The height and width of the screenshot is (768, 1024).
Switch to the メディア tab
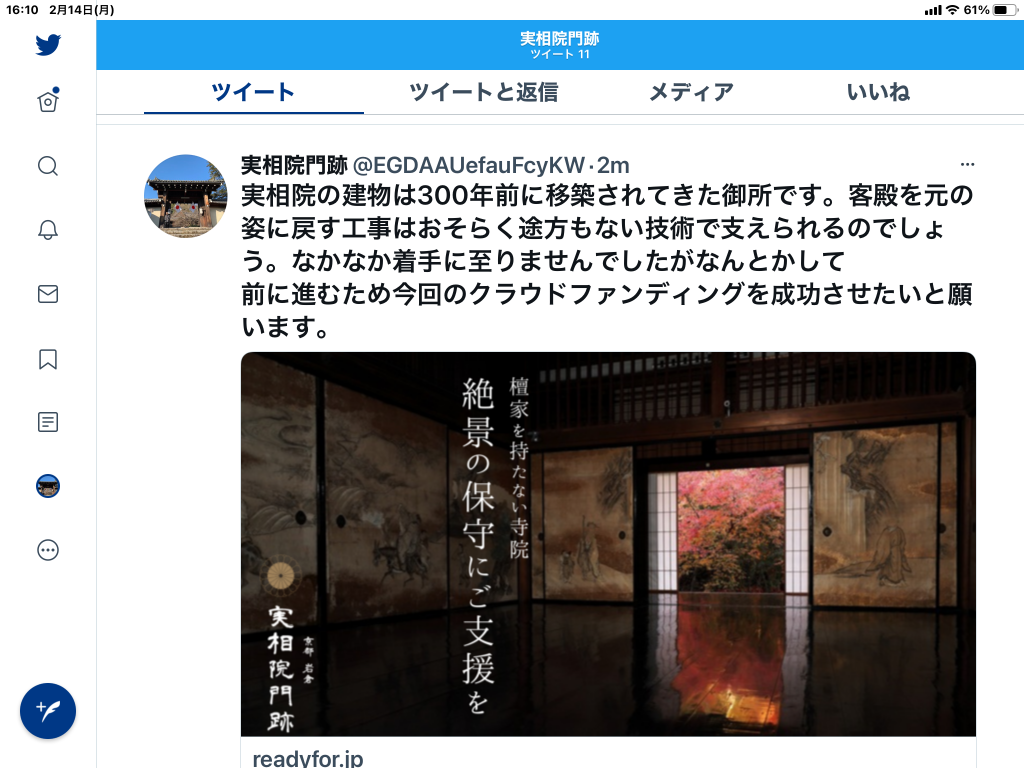click(x=692, y=92)
